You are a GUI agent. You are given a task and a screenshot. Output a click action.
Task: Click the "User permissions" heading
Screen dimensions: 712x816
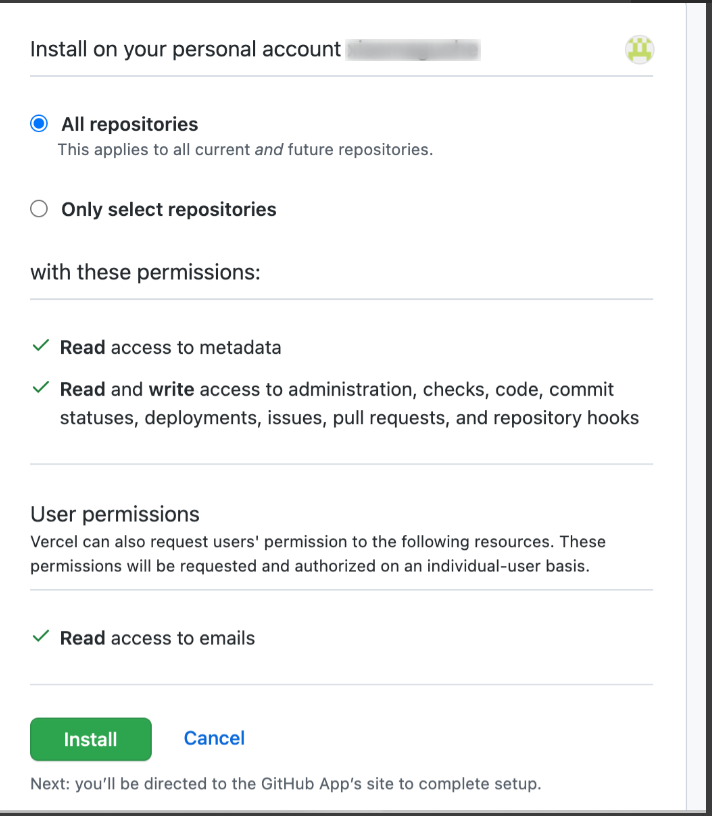pos(115,514)
